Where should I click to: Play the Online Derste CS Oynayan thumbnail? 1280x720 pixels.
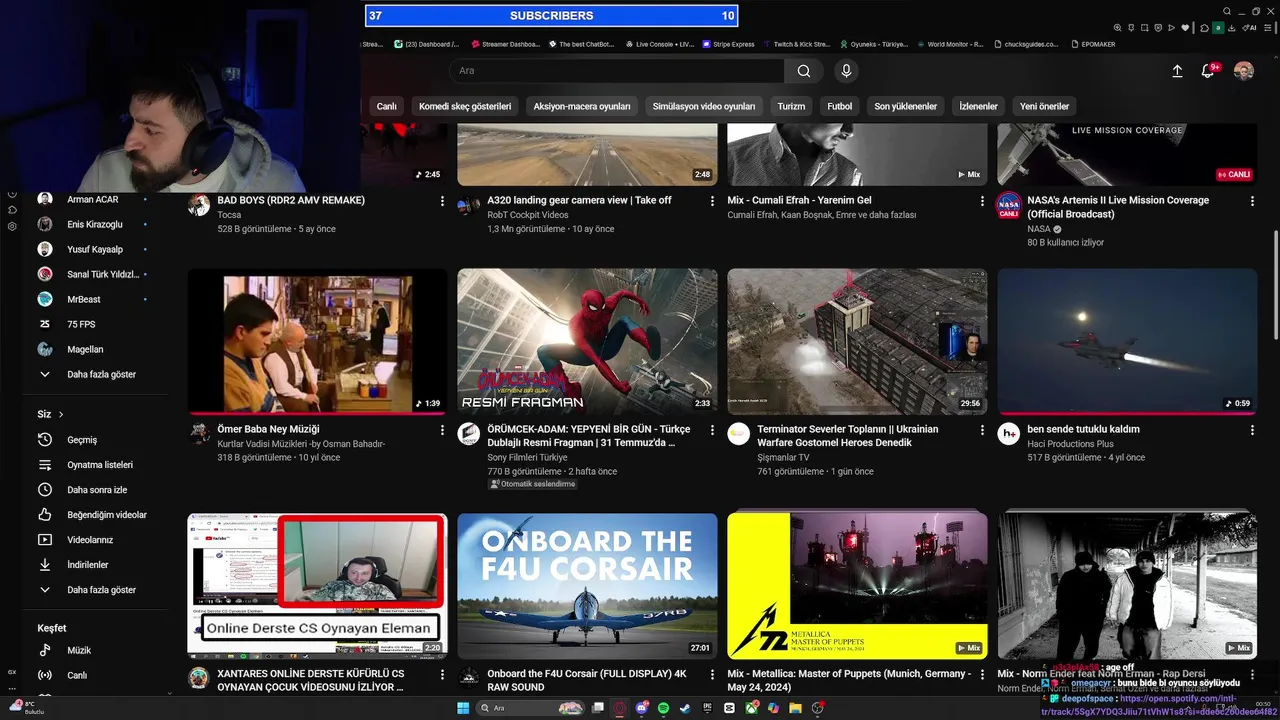coord(317,586)
